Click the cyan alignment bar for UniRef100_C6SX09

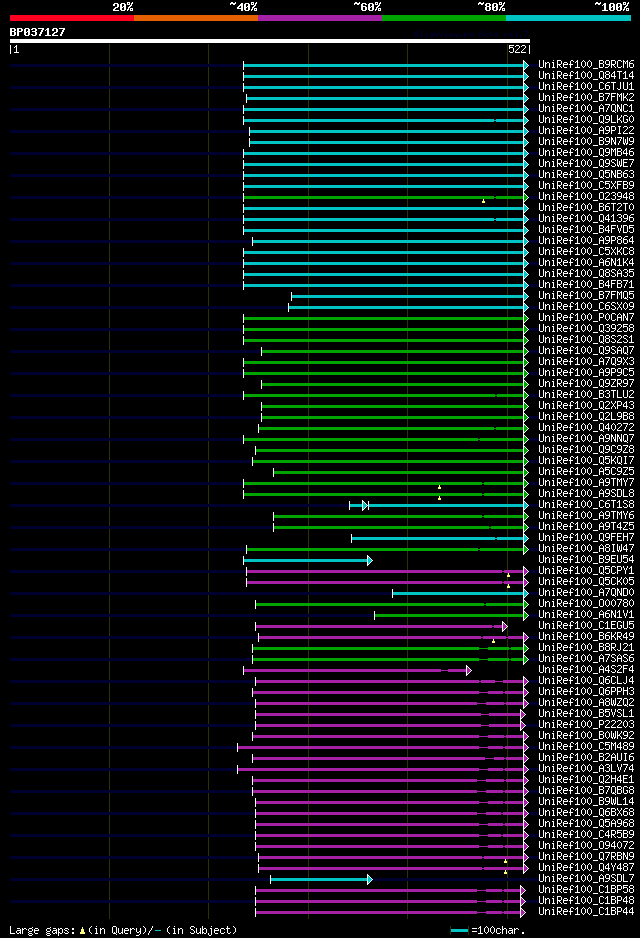pyautogui.click(x=409, y=307)
